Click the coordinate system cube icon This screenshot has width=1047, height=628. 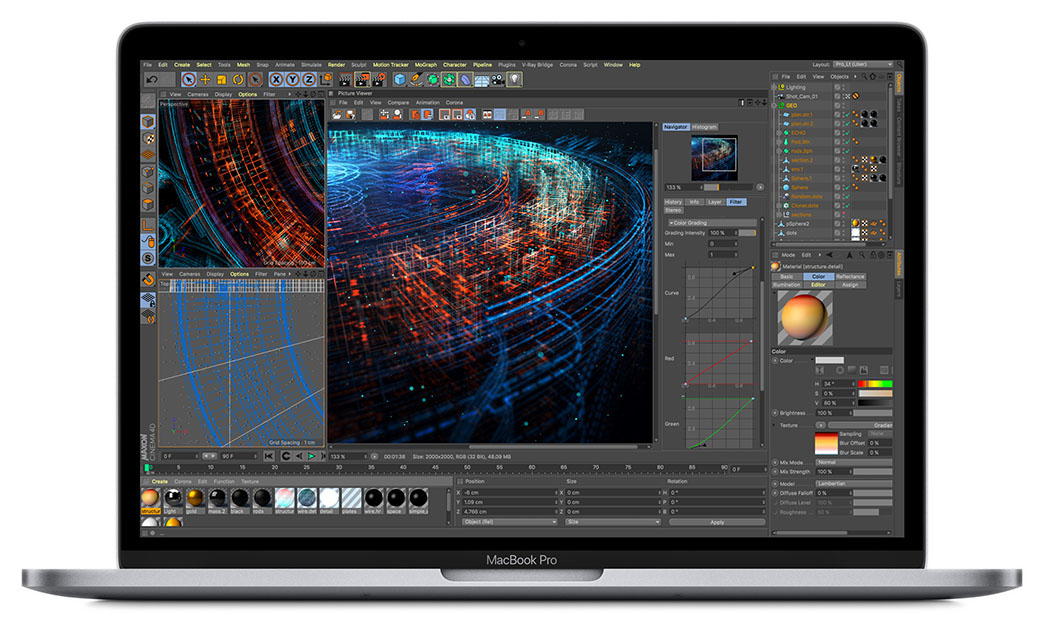coord(326,79)
